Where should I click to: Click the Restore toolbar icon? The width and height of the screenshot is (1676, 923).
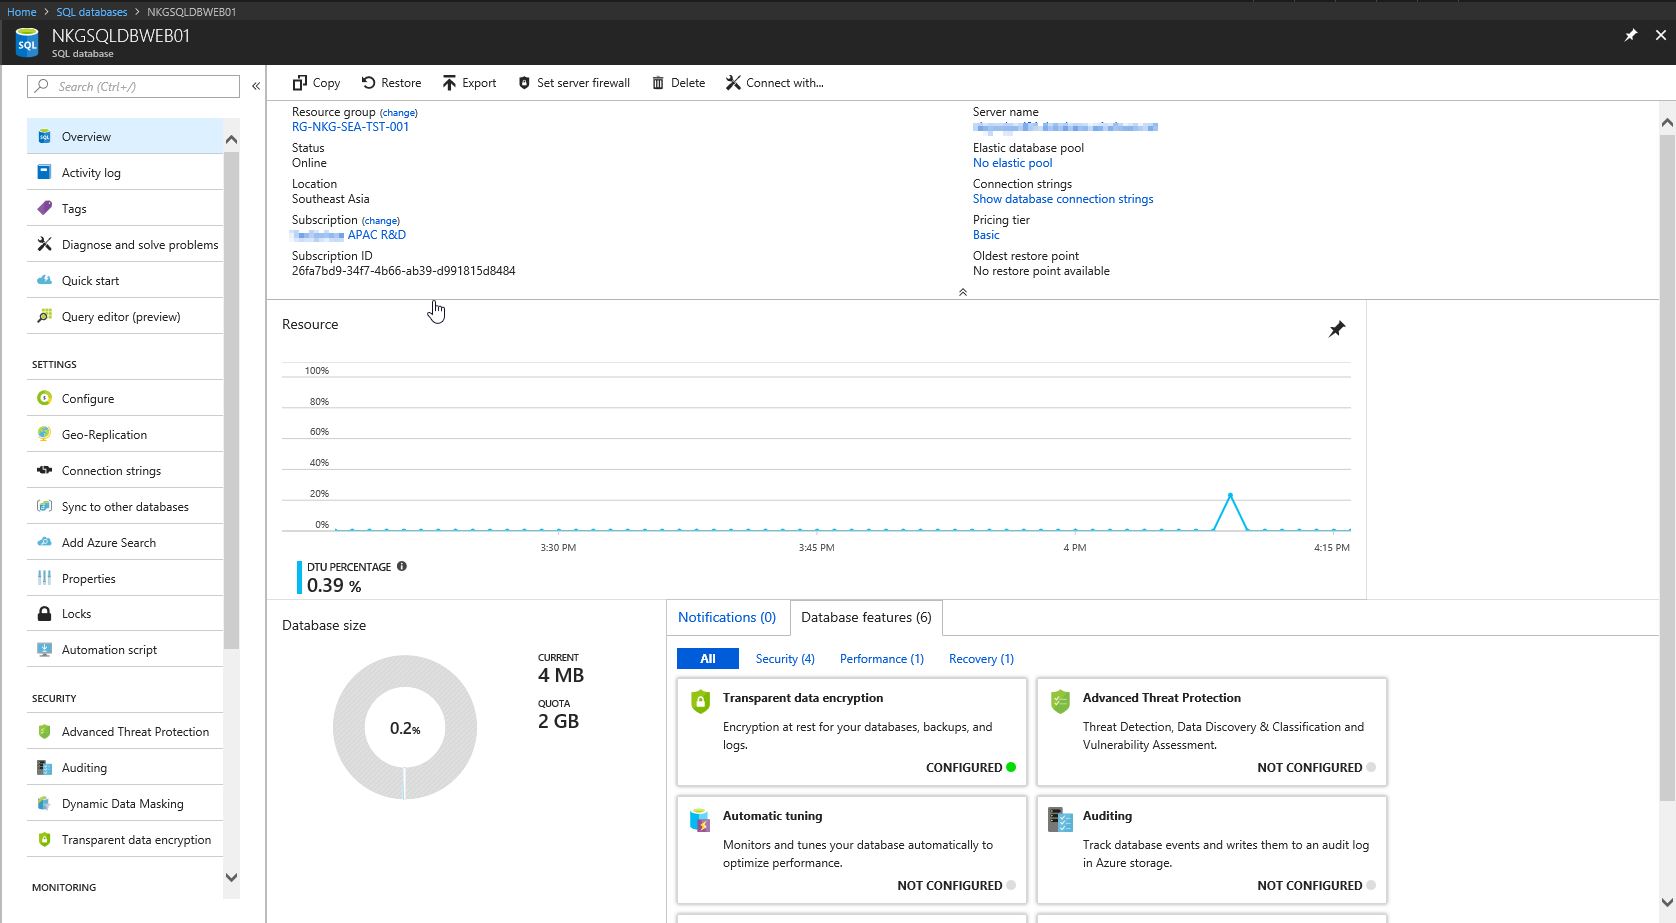tap(368, 83)
